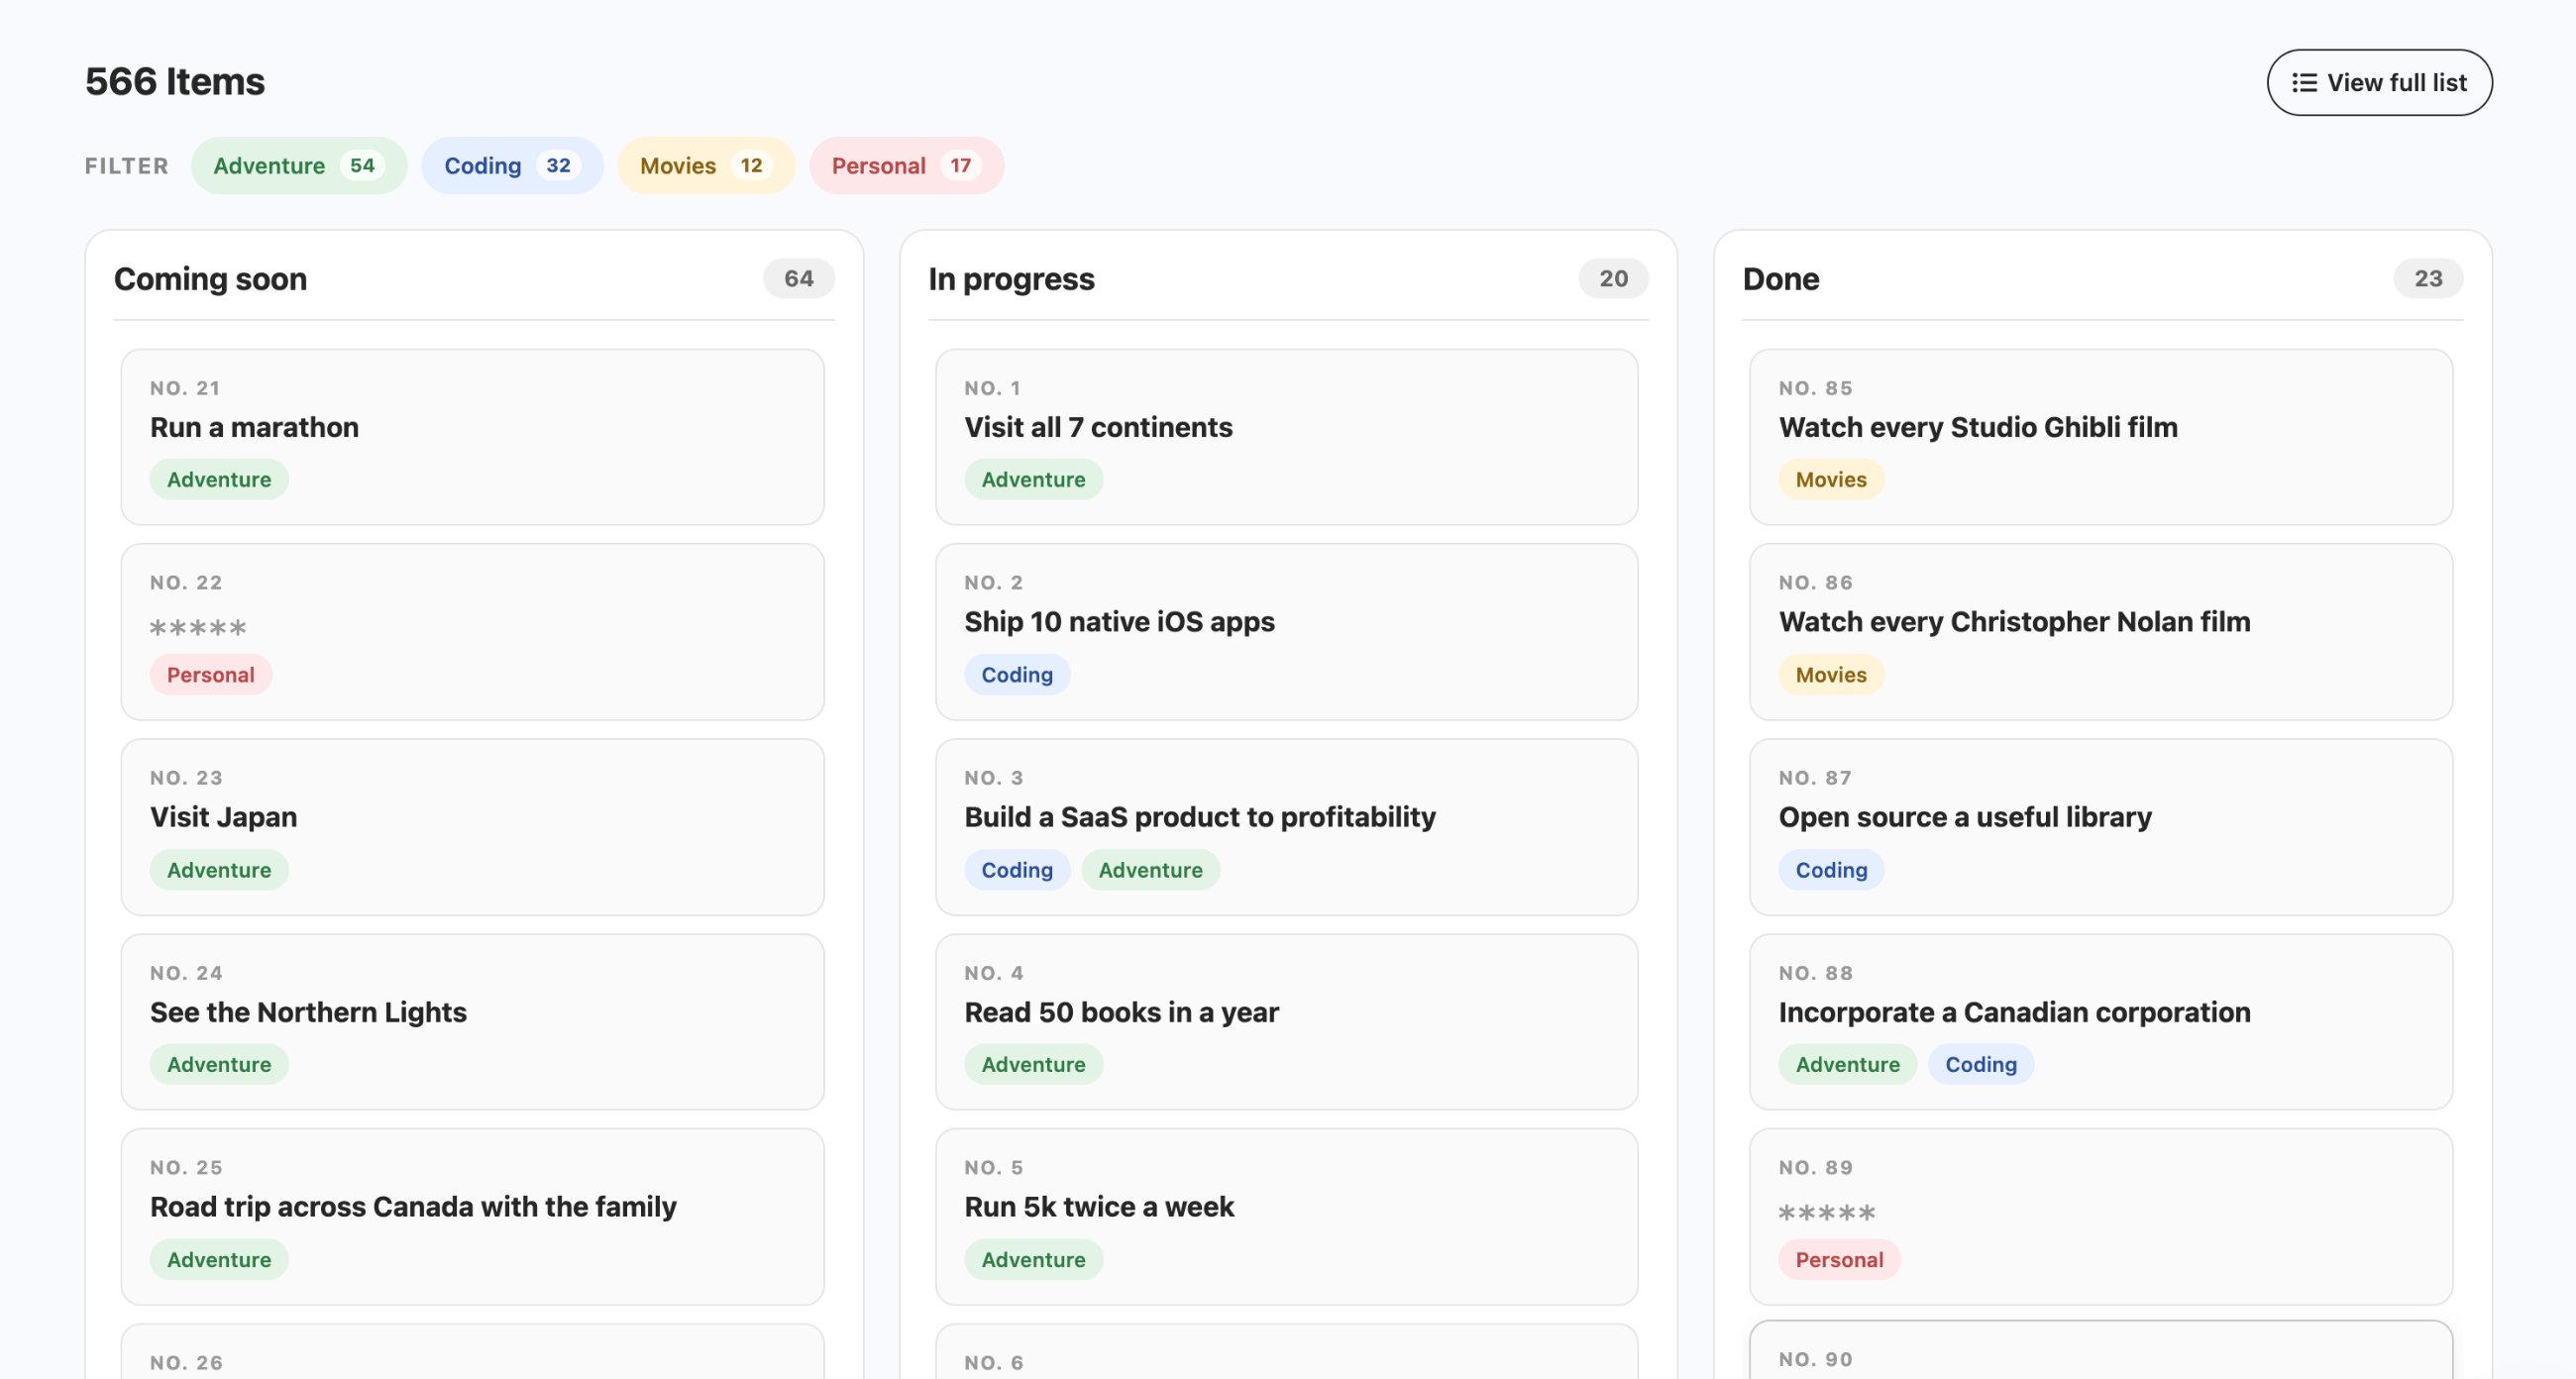Open Run 5k twice a week card
The image size is (2576, 1379).
pyautogui.click(x=1286, y=1216)
